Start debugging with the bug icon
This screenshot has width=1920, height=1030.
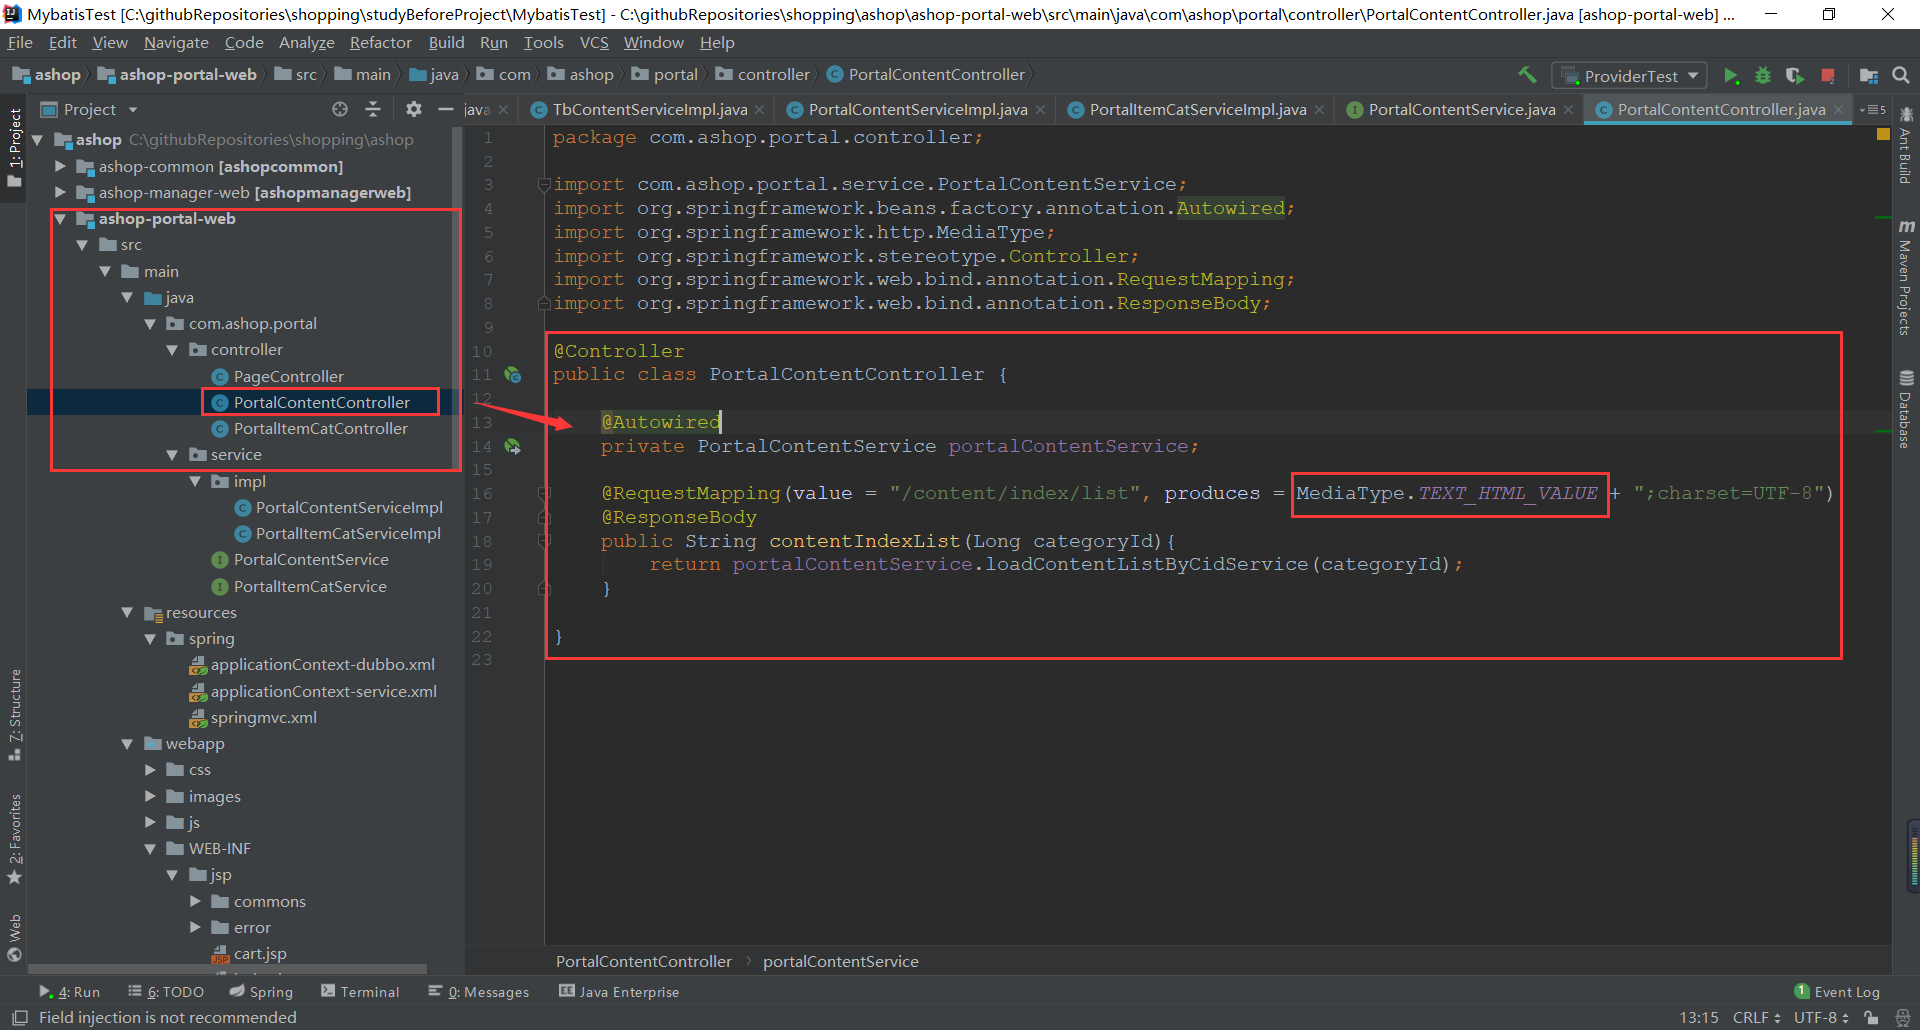pyautogui.click(x=1763, y=76)
